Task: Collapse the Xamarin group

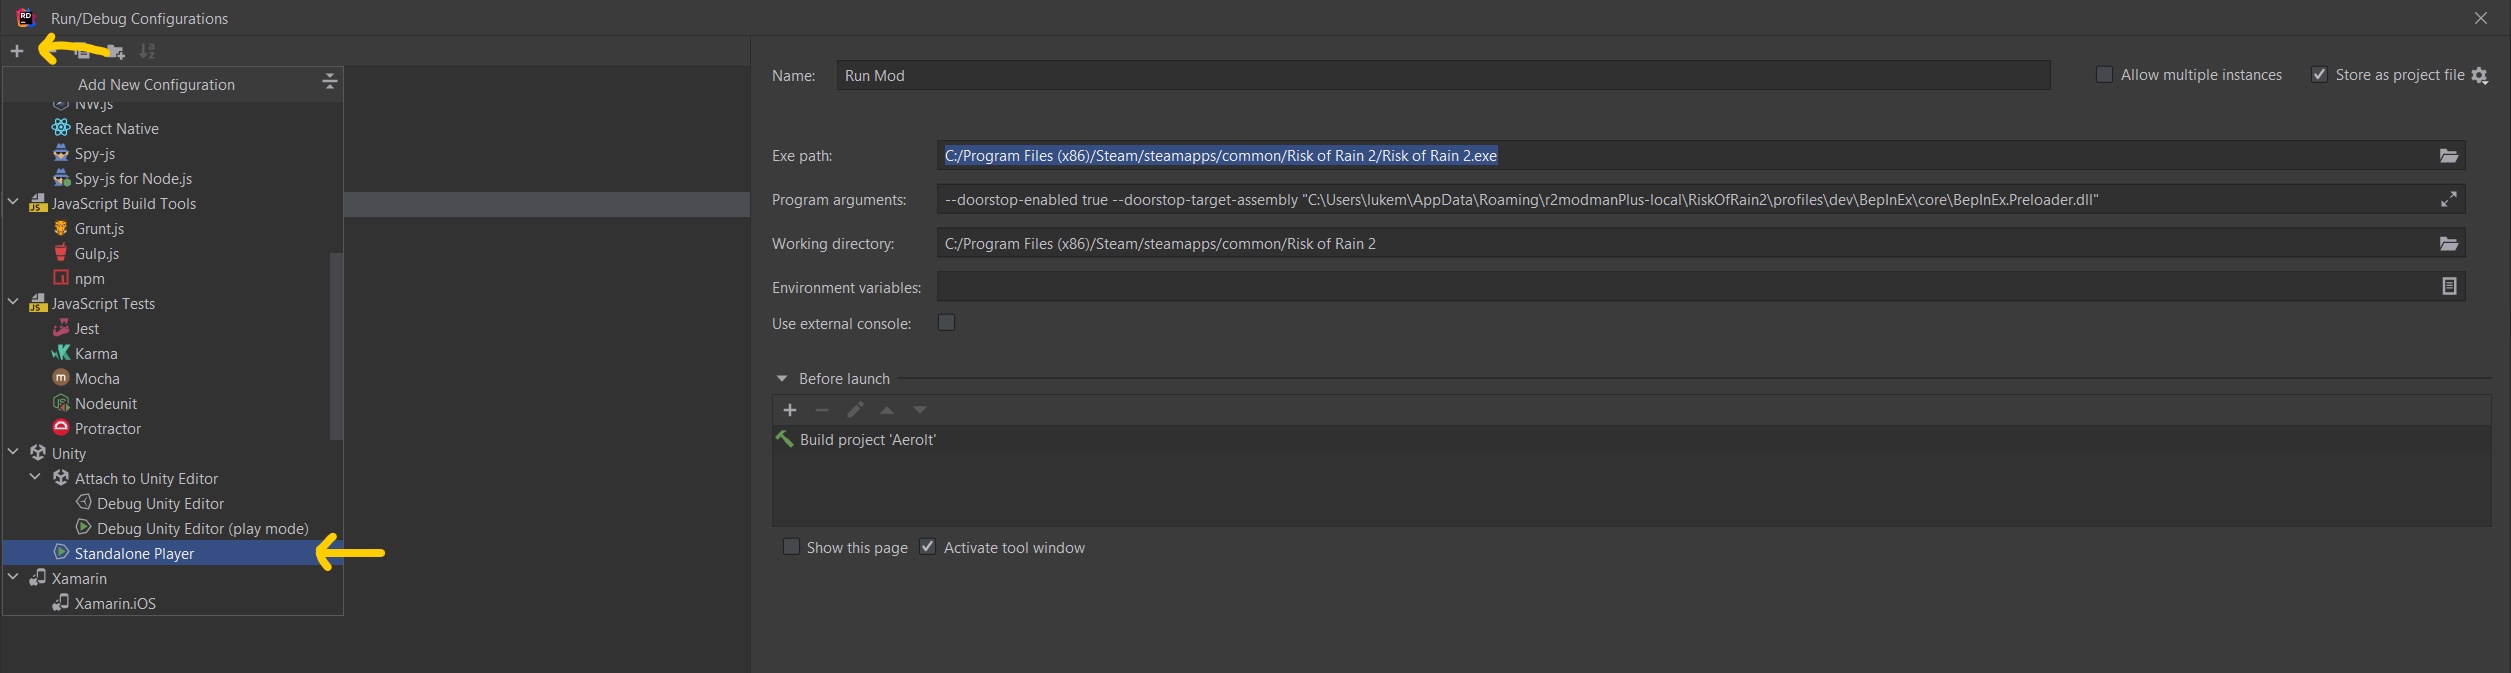Action: click(13, 577)
